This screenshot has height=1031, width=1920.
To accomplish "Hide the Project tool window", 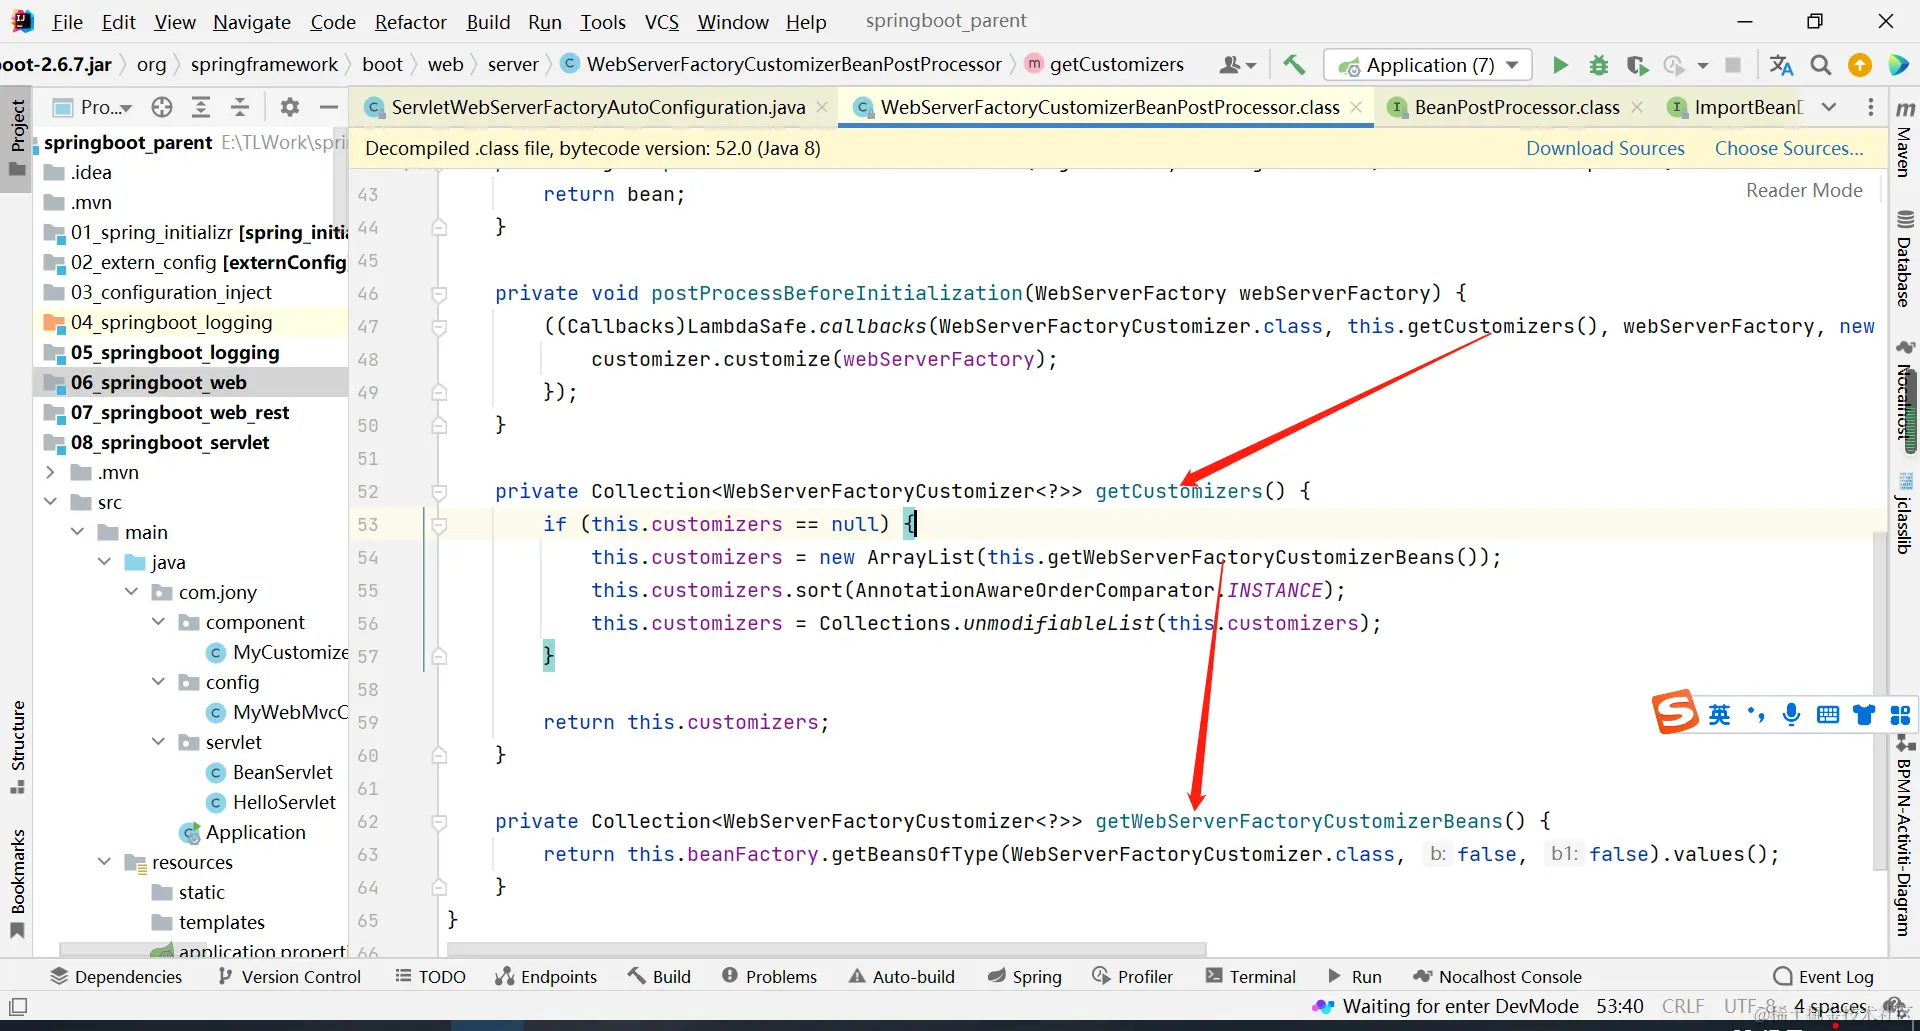I will coord(329,107).
